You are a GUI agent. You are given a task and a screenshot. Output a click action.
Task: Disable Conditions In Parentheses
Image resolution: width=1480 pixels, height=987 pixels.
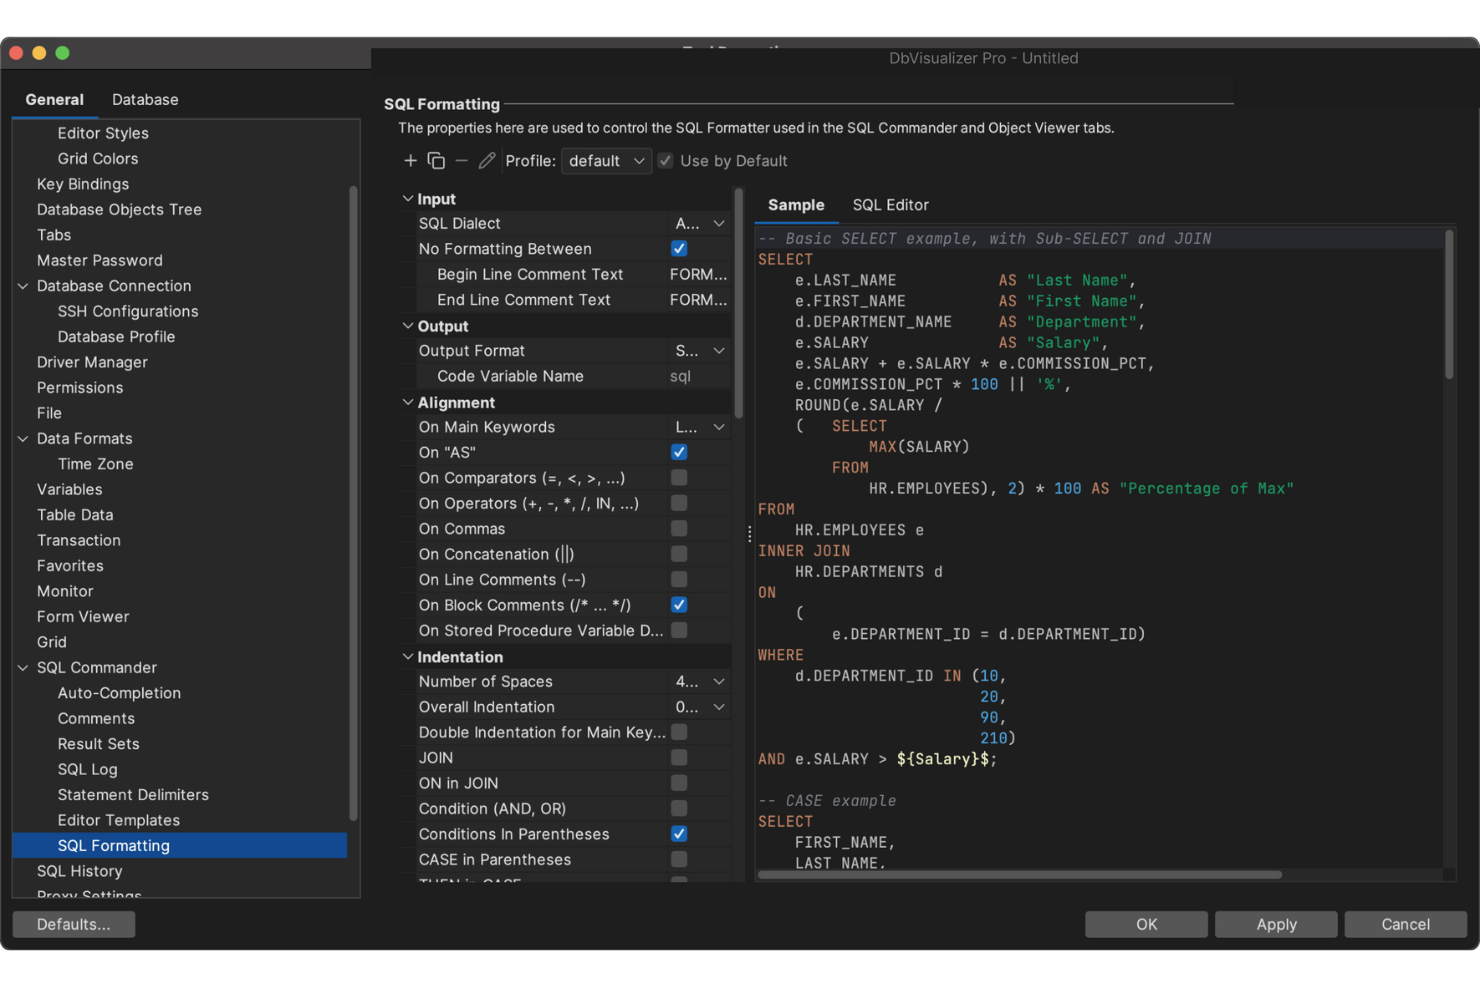679,833
